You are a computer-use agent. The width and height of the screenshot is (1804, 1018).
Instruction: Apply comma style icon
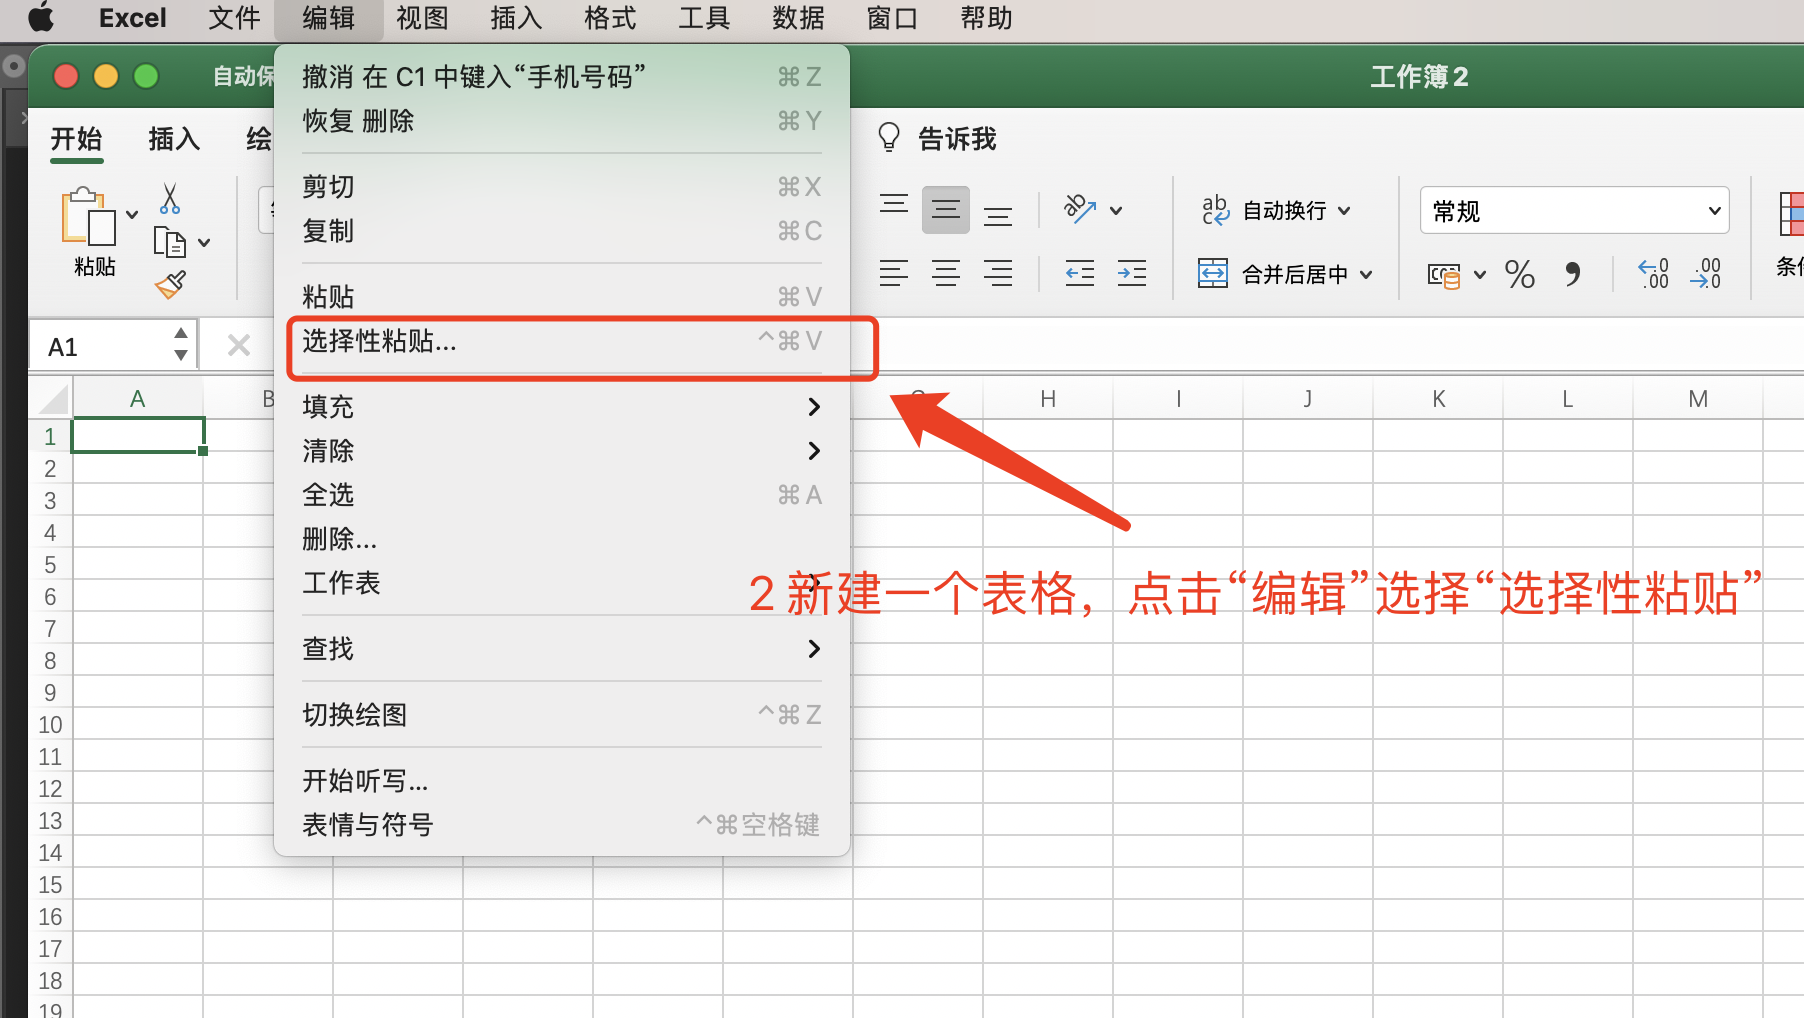tap(1573, 274)
